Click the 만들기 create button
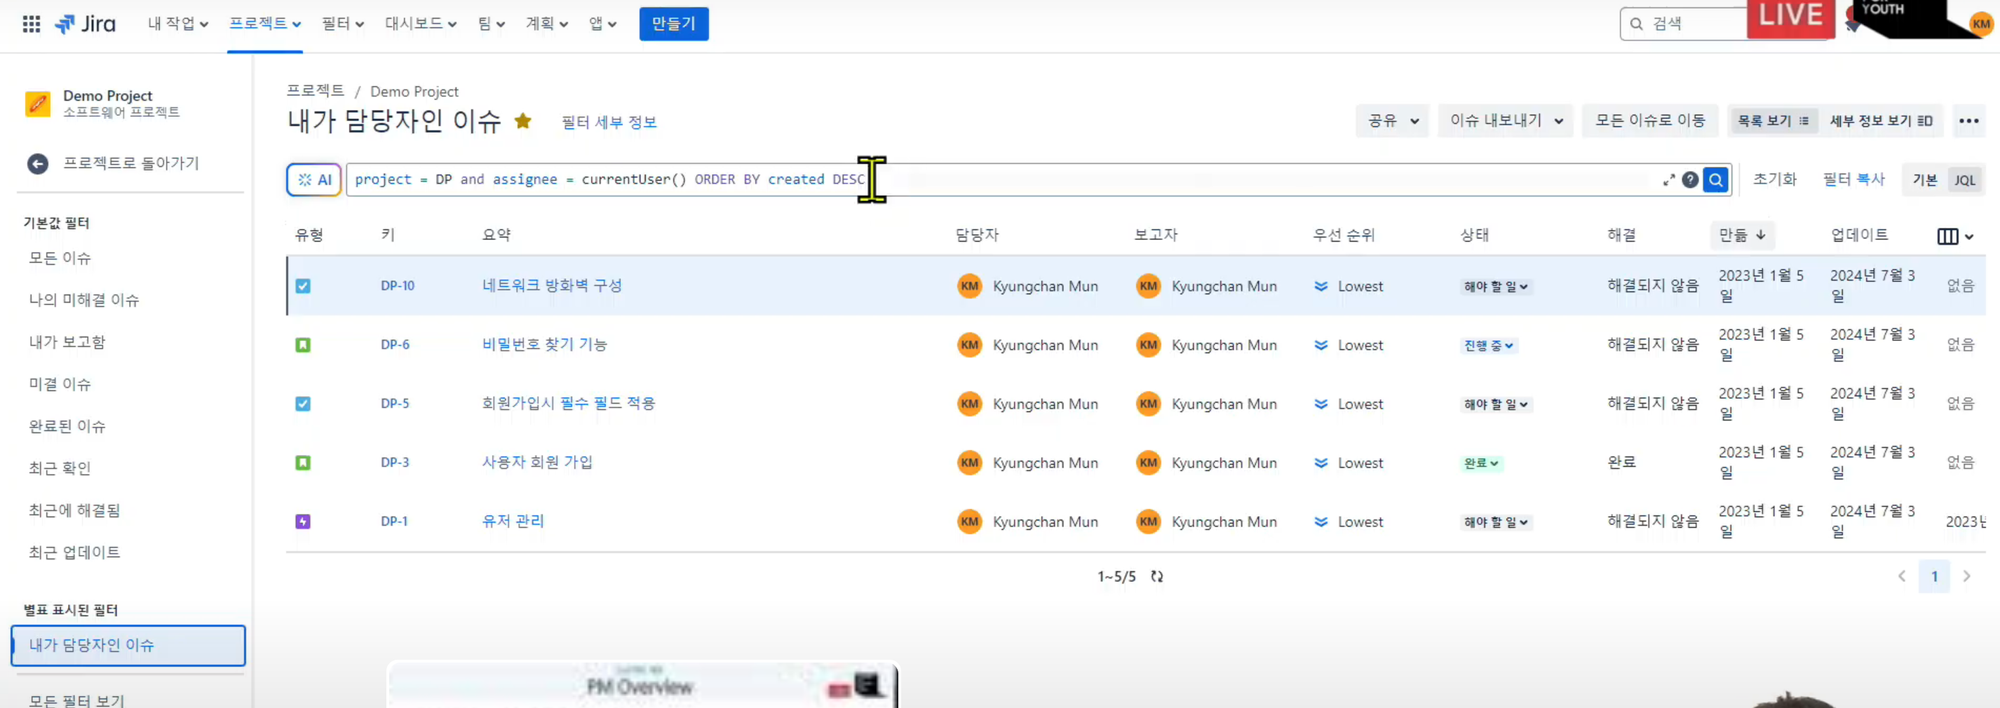 pos(674,24)
